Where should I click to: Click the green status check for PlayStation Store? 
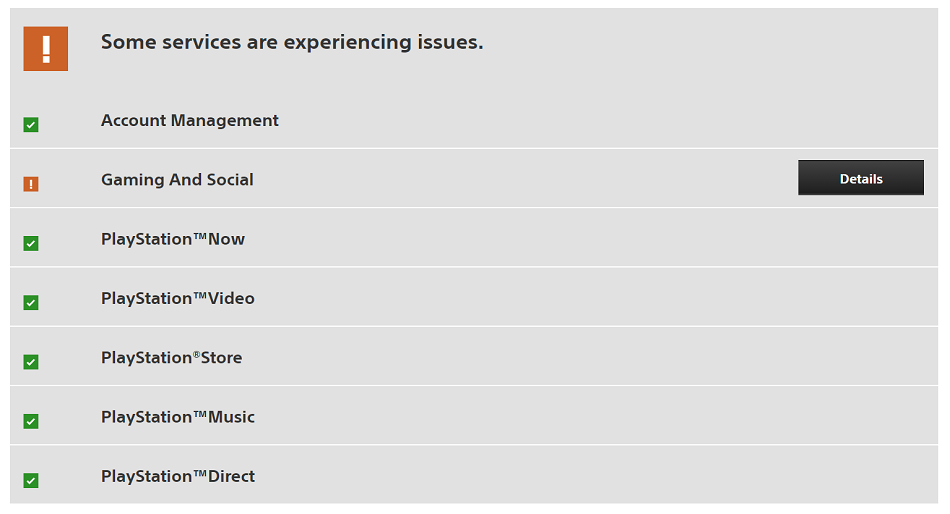[x=31, y=362]
